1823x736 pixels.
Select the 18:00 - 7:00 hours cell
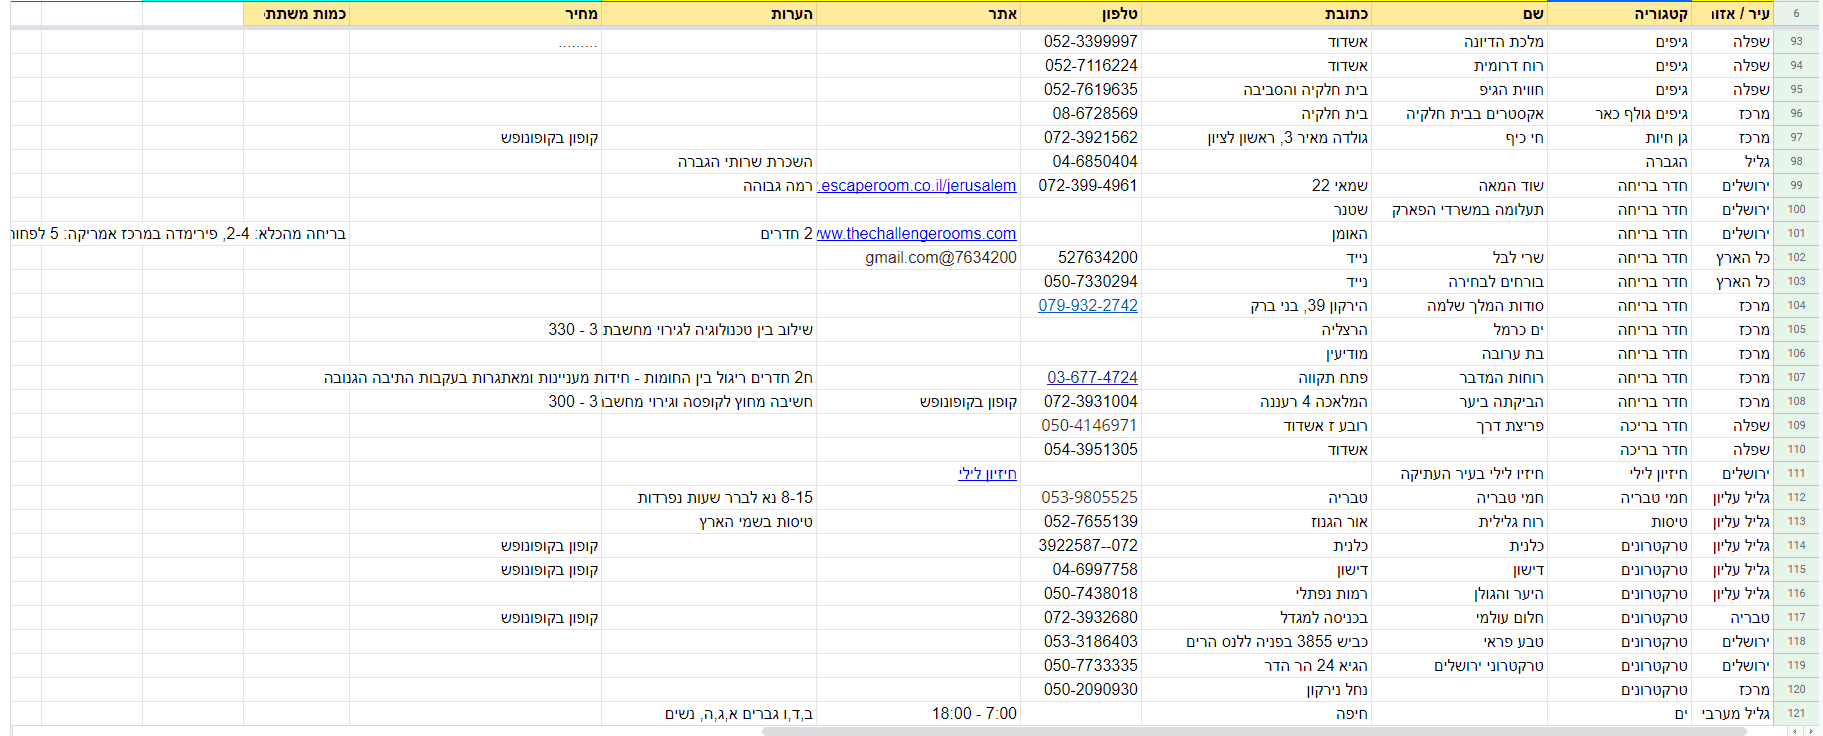(x=918, y=714)
